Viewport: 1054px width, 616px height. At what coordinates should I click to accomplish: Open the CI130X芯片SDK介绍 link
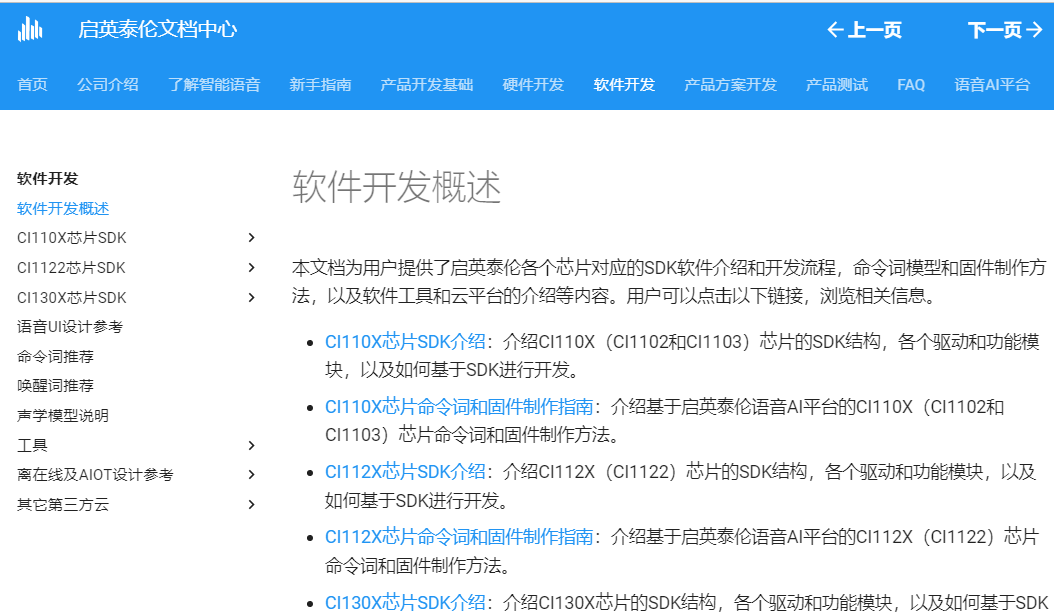point(405,602)
